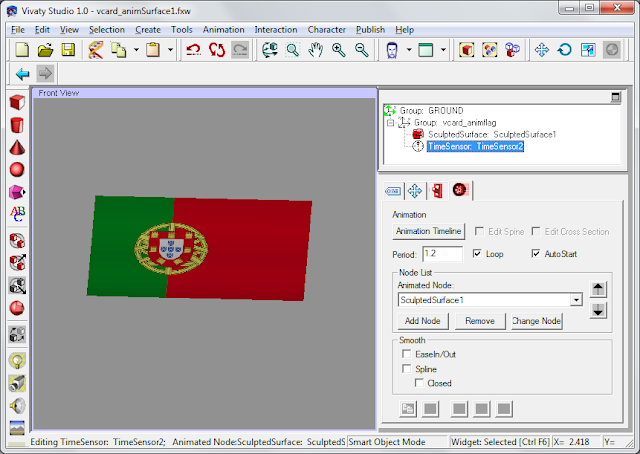
Task: Click the Undo arrow icon
Action: 193,50
